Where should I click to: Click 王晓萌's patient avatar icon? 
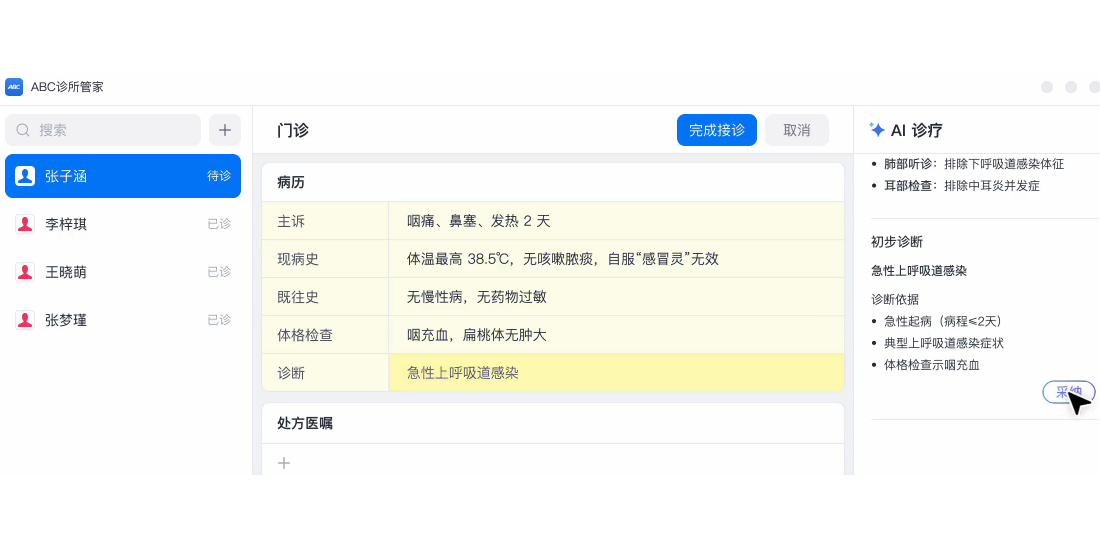25,272
